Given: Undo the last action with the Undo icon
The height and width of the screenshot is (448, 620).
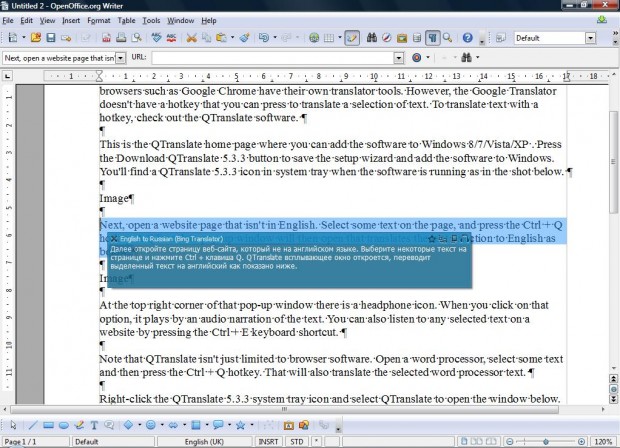Looking at the screenshot, I should [264, 38].
